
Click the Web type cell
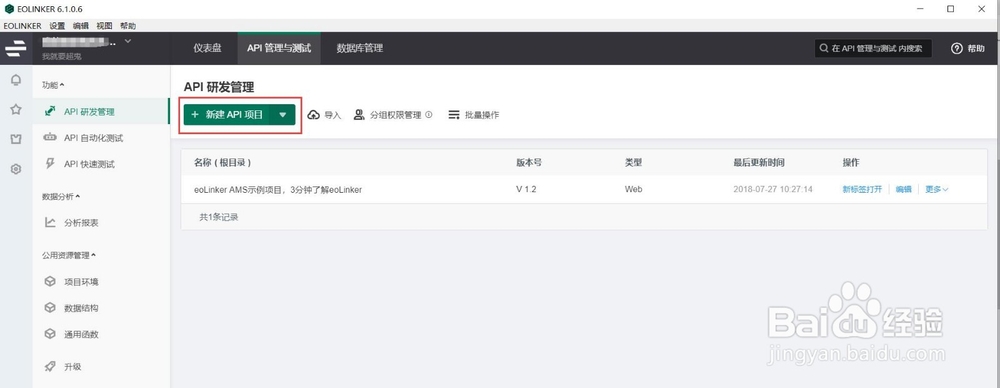click(x=633, y=190)
